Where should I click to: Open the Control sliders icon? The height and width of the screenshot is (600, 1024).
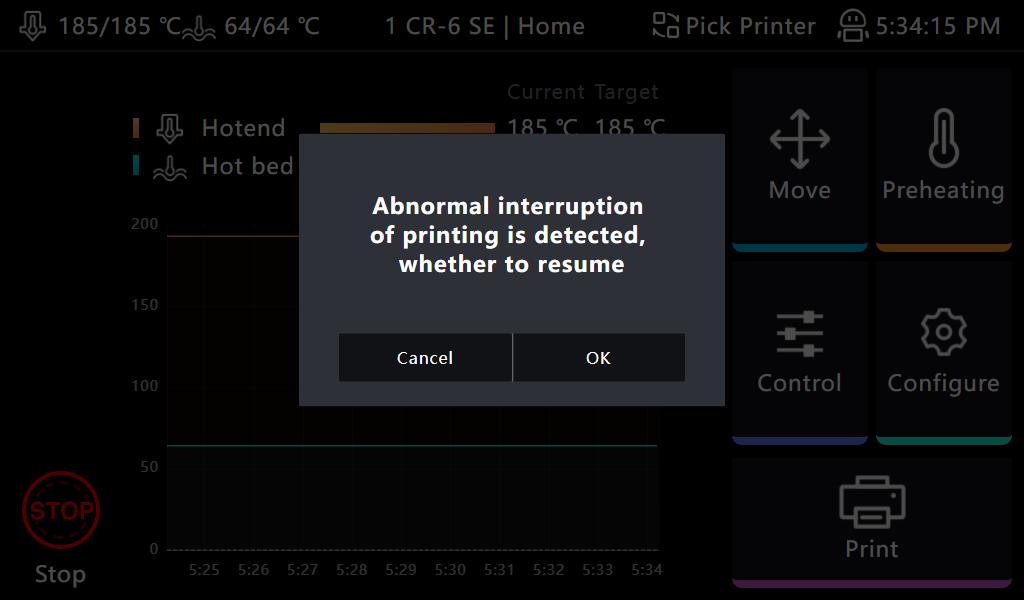pos(799,333)
